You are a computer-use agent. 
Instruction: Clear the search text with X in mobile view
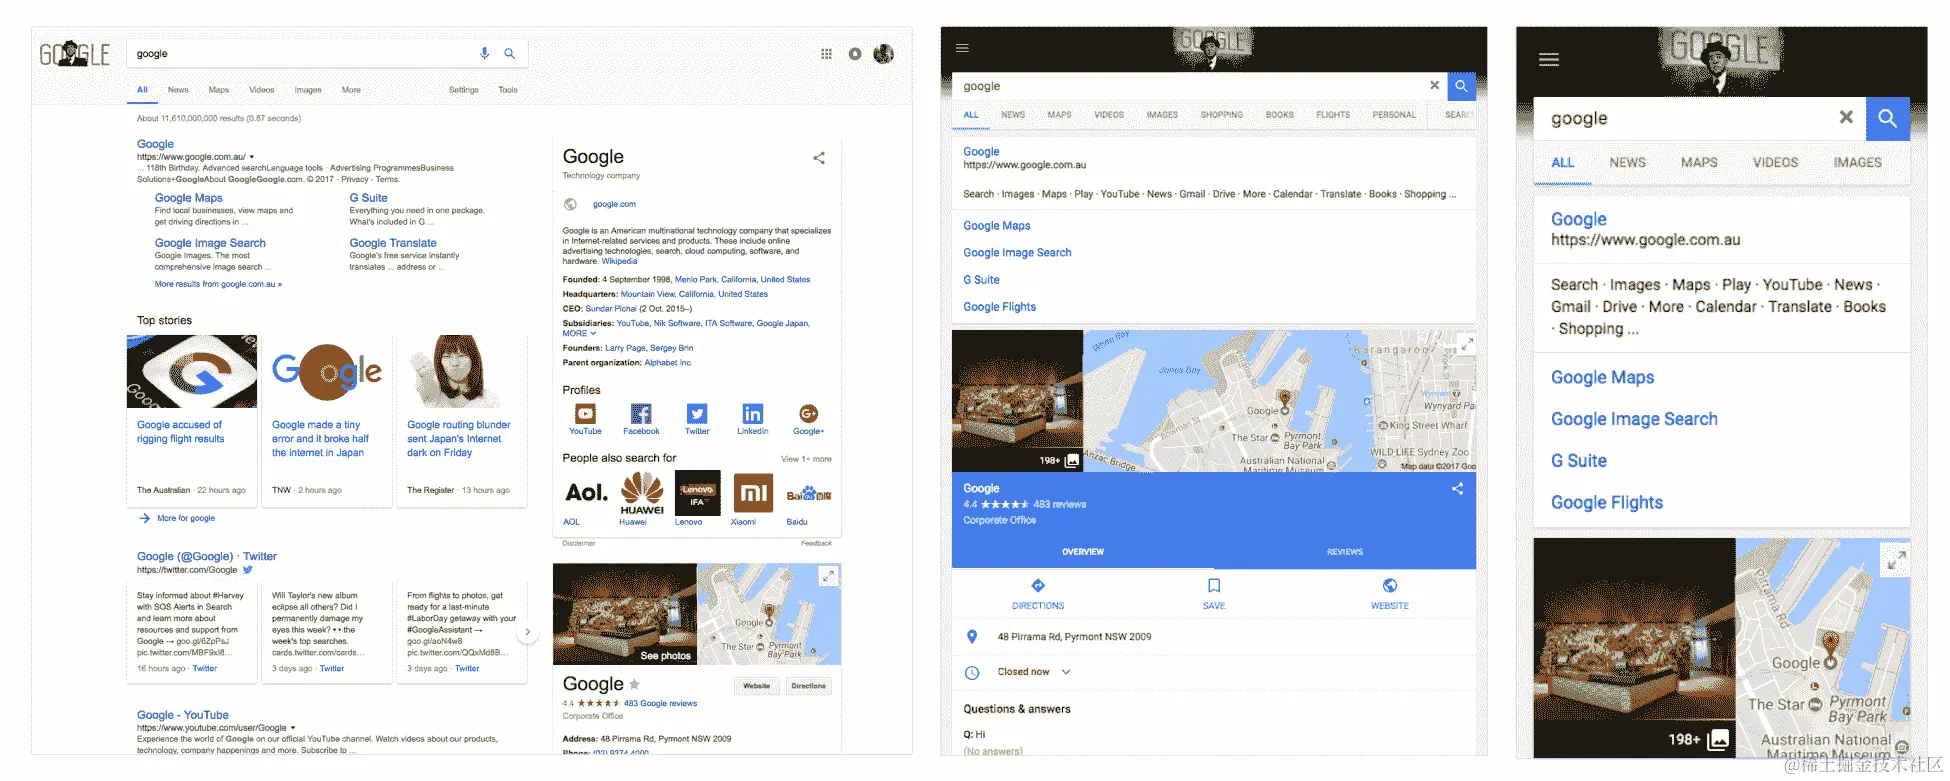click(1846, 117)
